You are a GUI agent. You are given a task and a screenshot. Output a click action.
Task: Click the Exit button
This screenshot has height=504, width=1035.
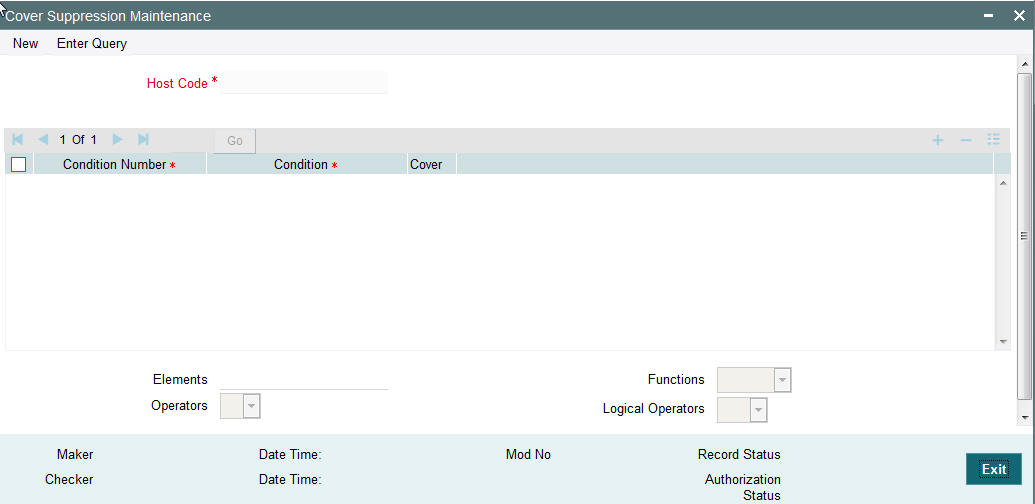click(x=993, y=469)
